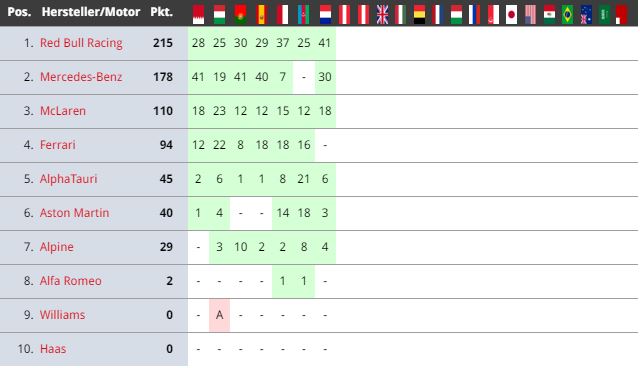Click the Japan flag icon
The image size is (640, 368).
511,15
